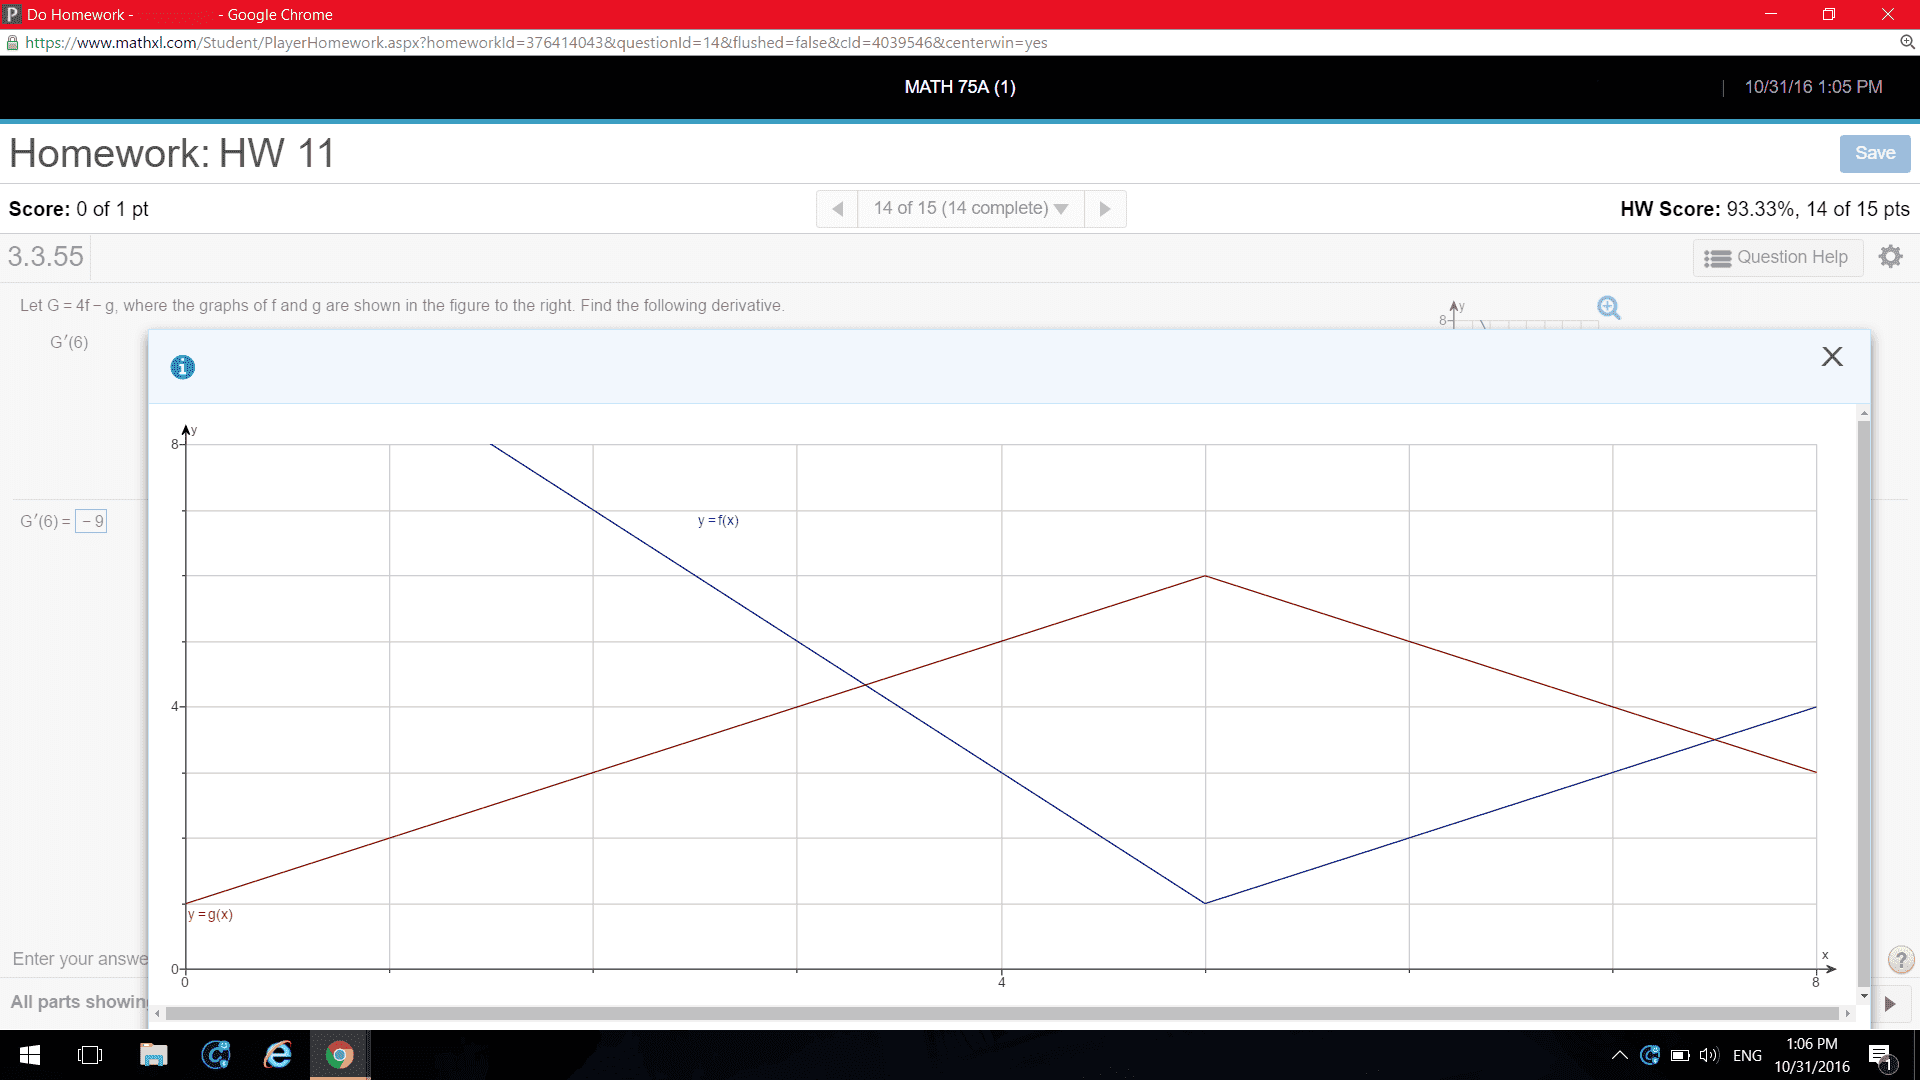Open the Windows Start menu
Viewport: 1920px width, 1080px height.
pos(30,1055)
